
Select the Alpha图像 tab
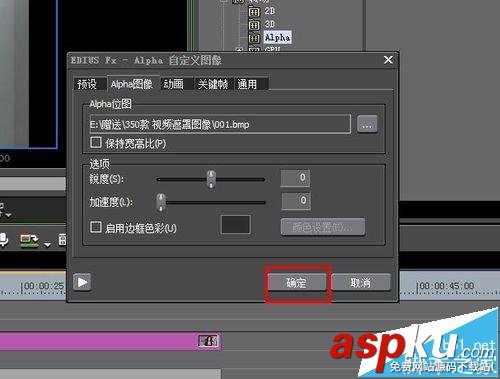pyautogui.click(x=132, y=84)
